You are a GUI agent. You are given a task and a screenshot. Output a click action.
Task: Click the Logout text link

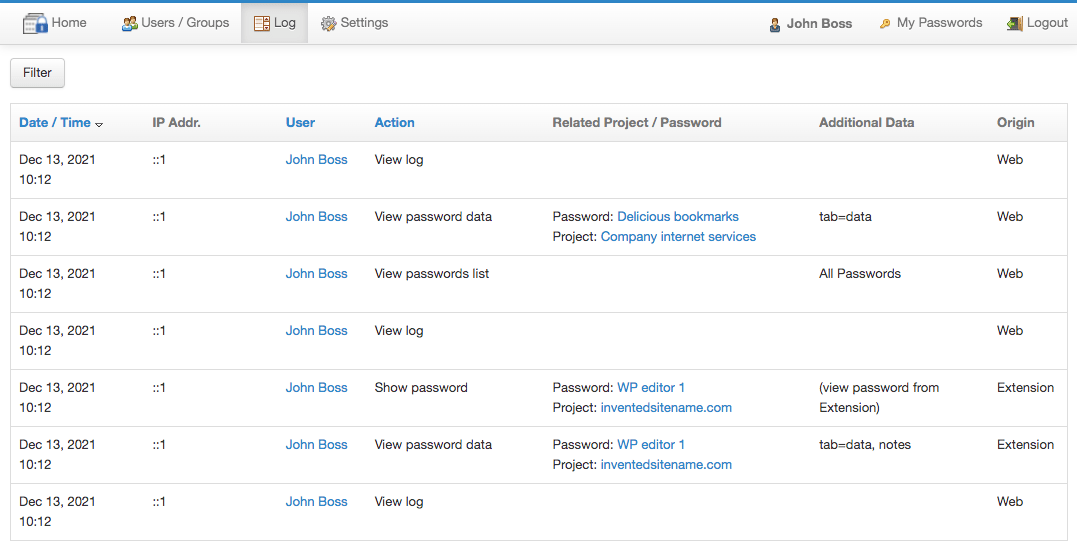(x=1047, y=23)
